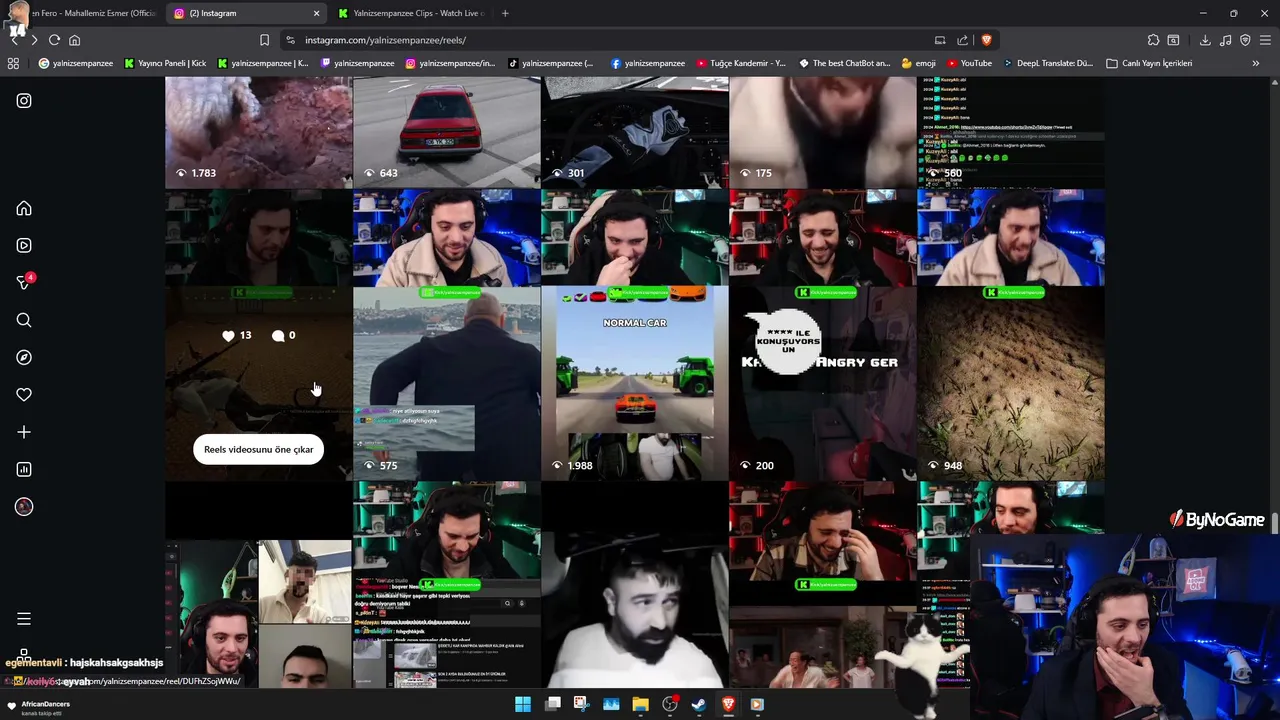The image size is (1280, 720).
Task: Reload the current page
Action: pos(54,40)
